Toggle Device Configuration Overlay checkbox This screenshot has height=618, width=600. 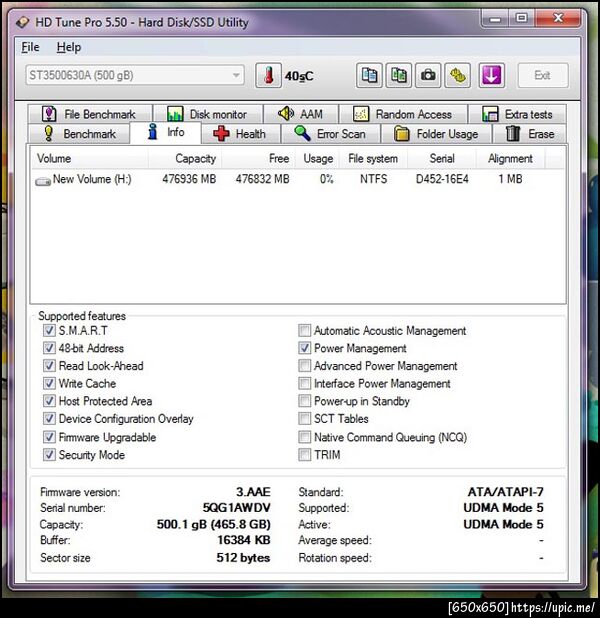point(49,419)
